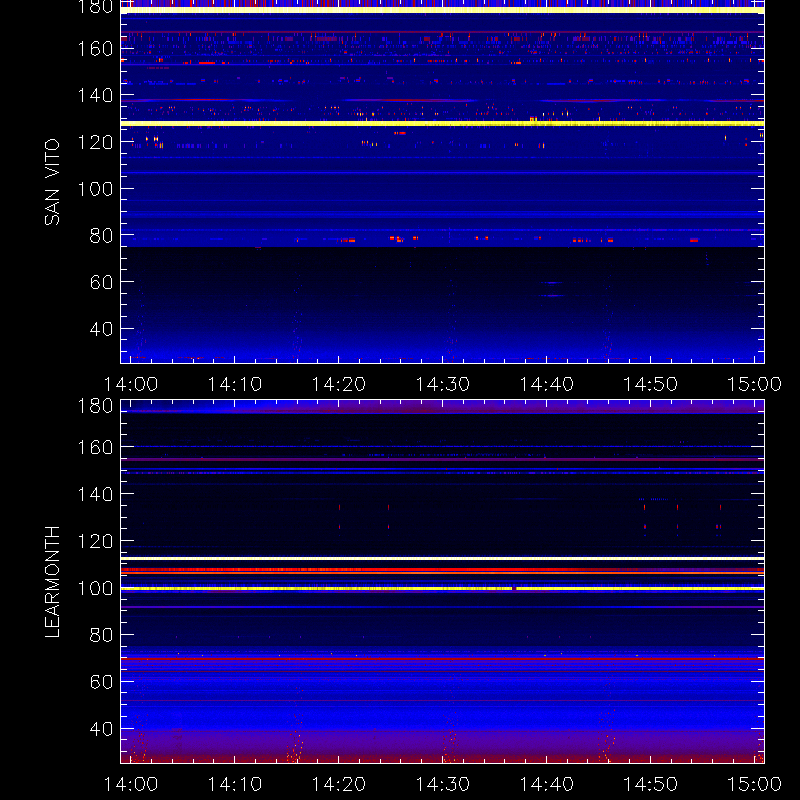Select the 14:20 tick label under San Vito plot
The image size is (800, 800).
(339, 384)
